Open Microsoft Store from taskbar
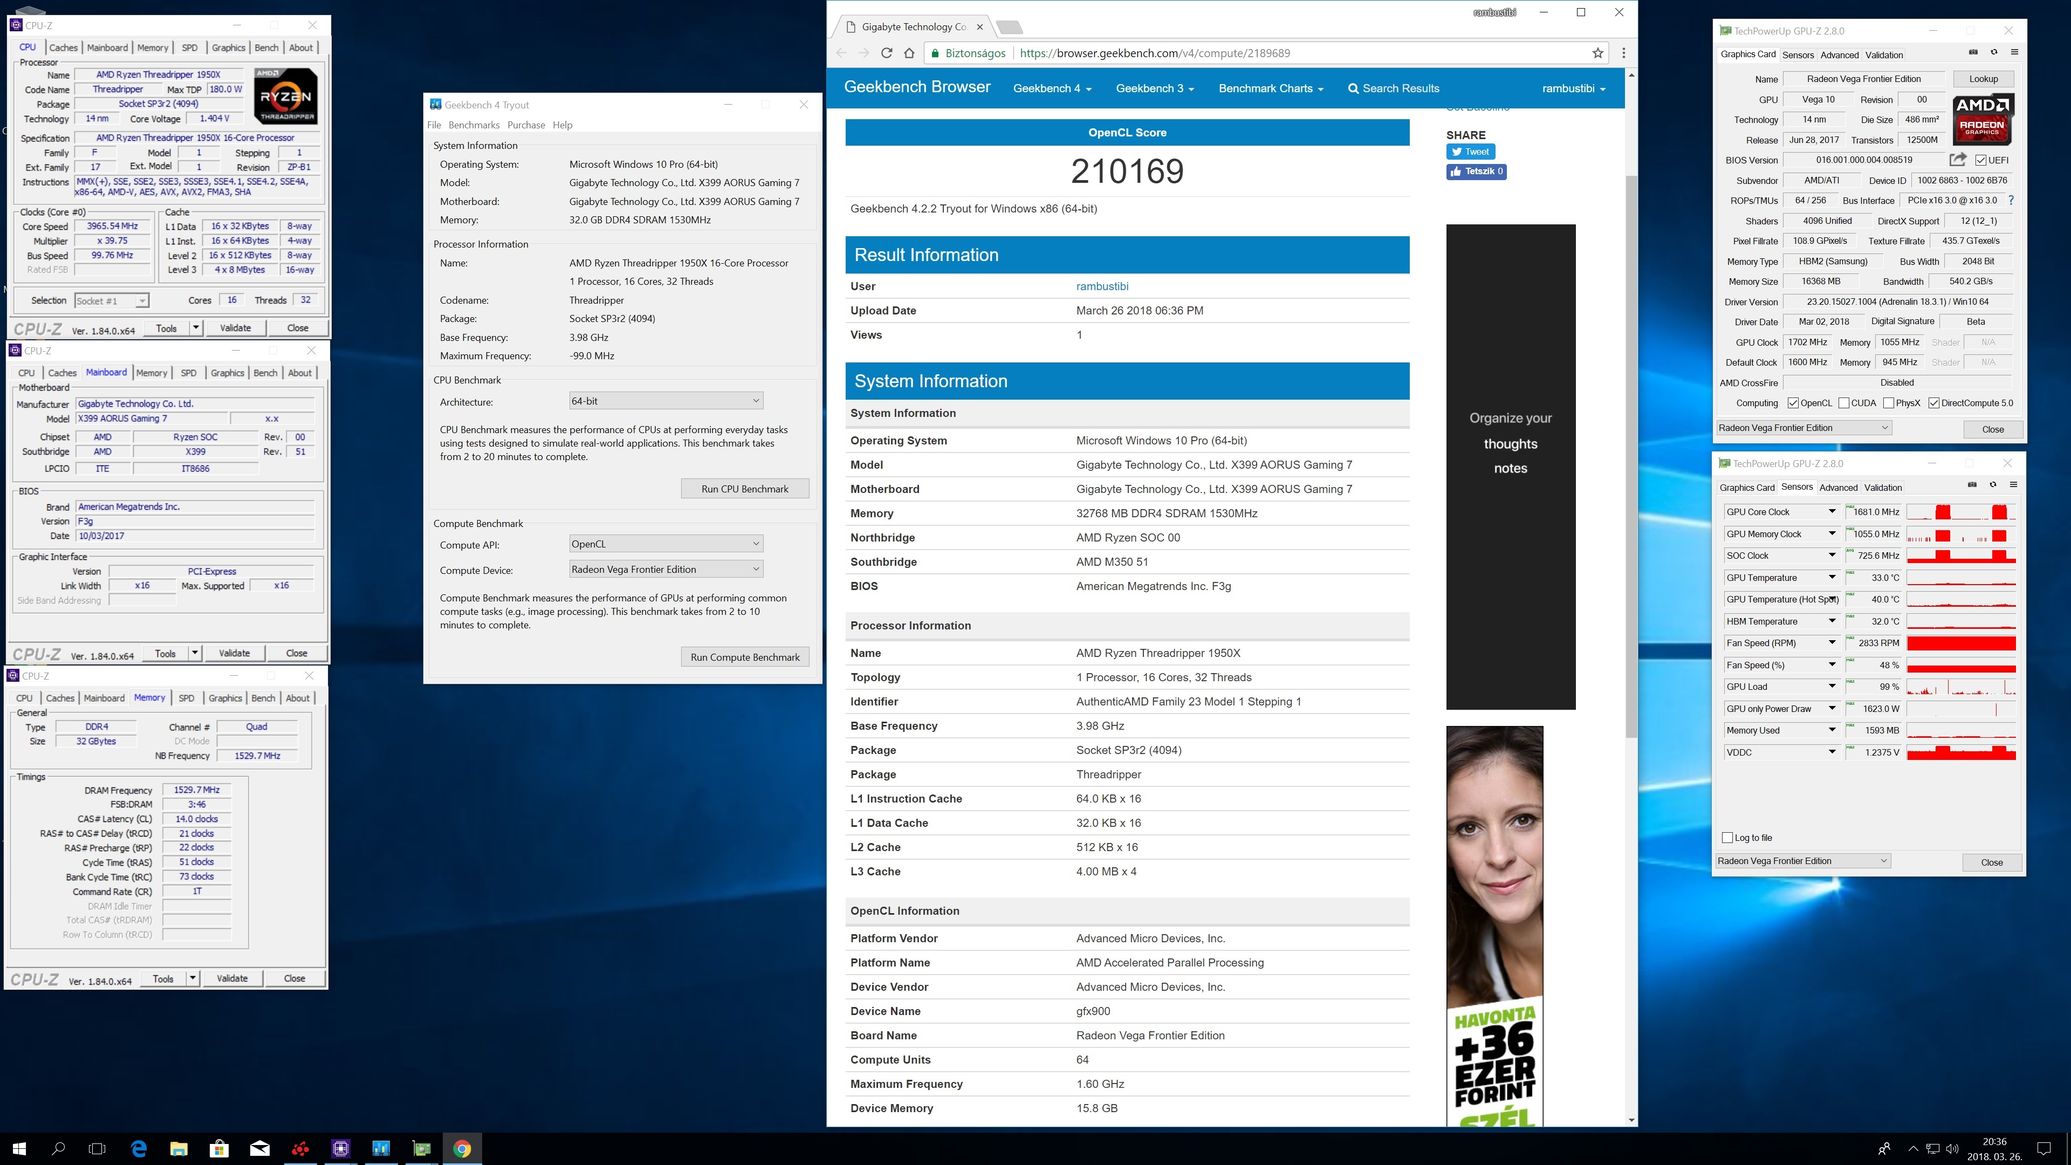 (x=219, y=1149)
